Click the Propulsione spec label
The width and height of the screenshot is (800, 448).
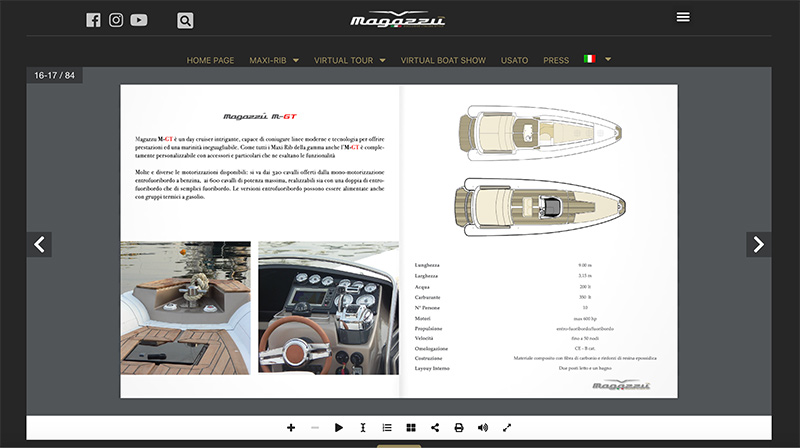(x=429, y=329)
